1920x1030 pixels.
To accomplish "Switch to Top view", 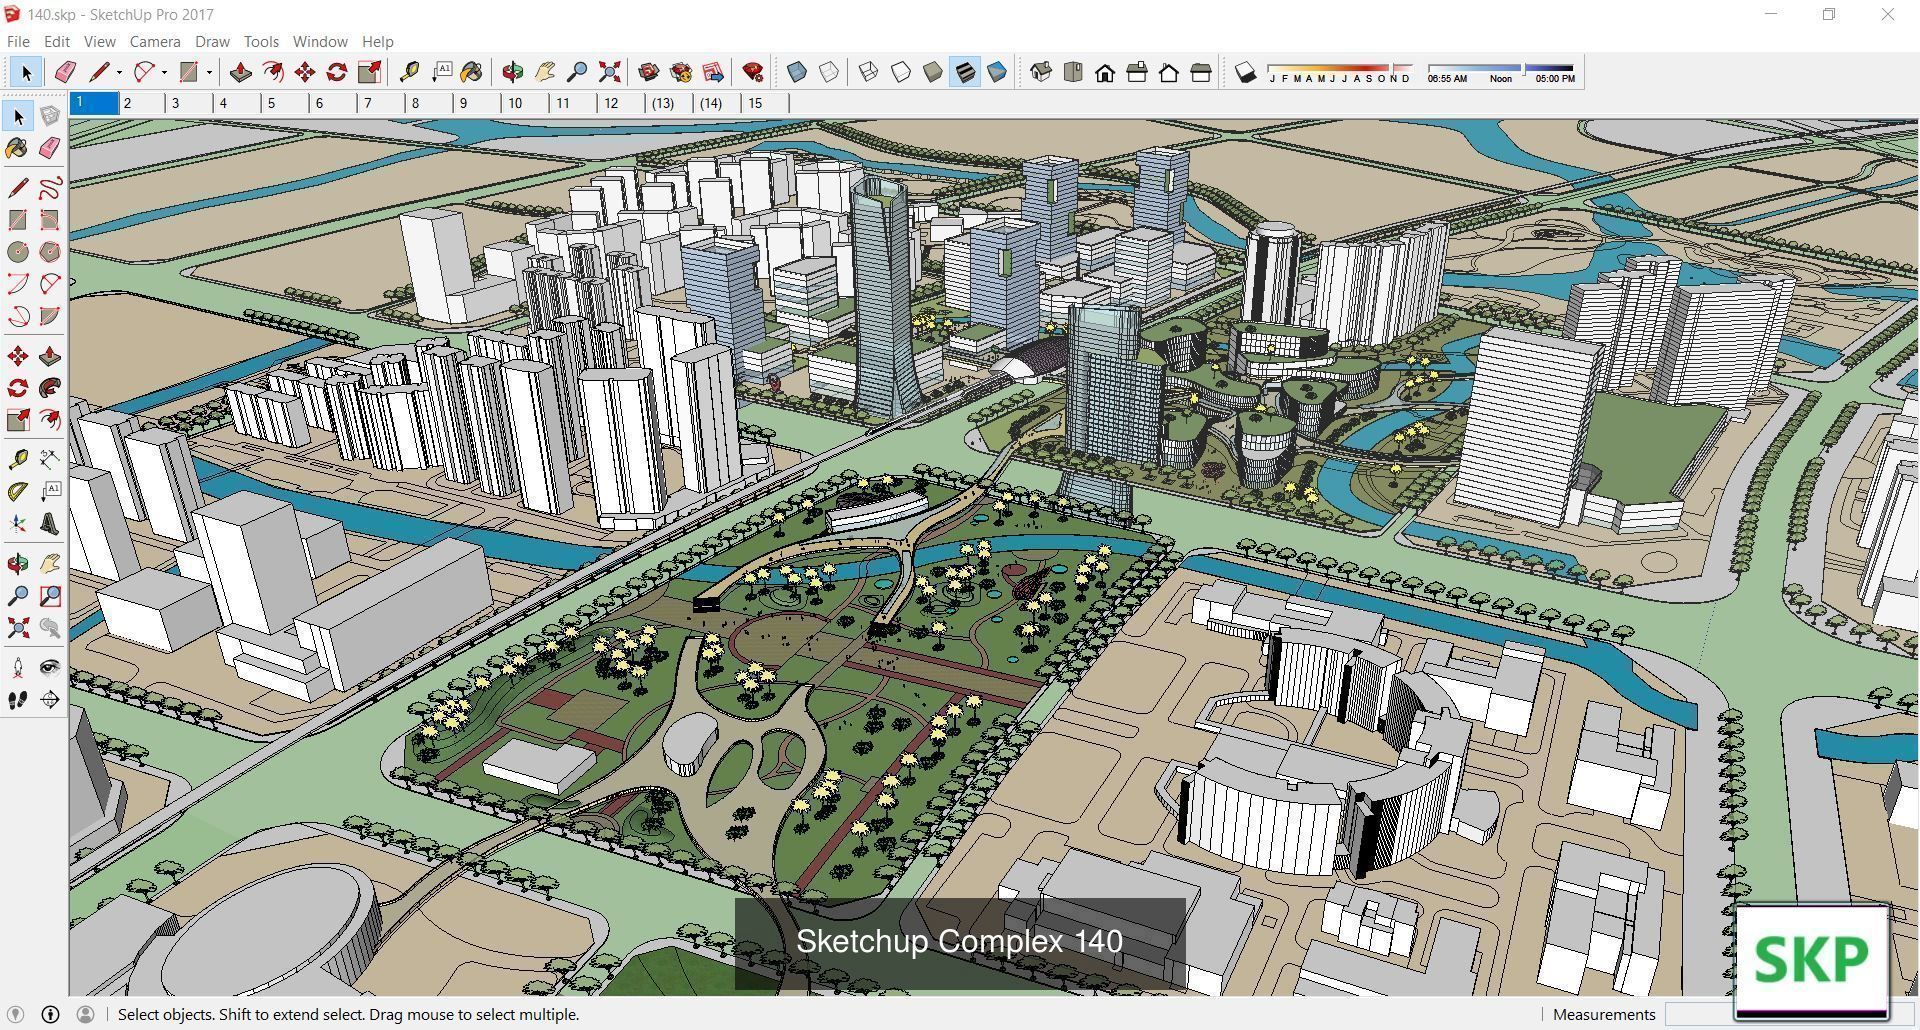I will coord(1073,72).
